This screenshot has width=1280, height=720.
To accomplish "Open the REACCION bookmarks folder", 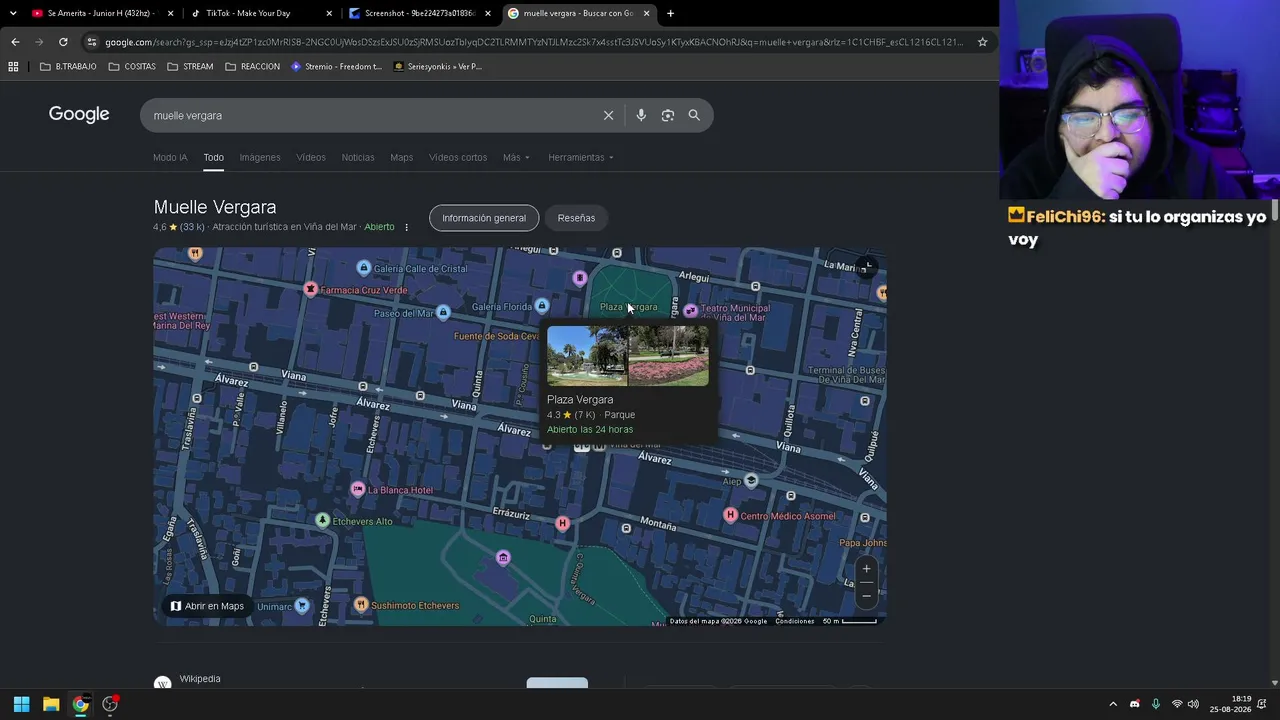I will coord(252,67).
